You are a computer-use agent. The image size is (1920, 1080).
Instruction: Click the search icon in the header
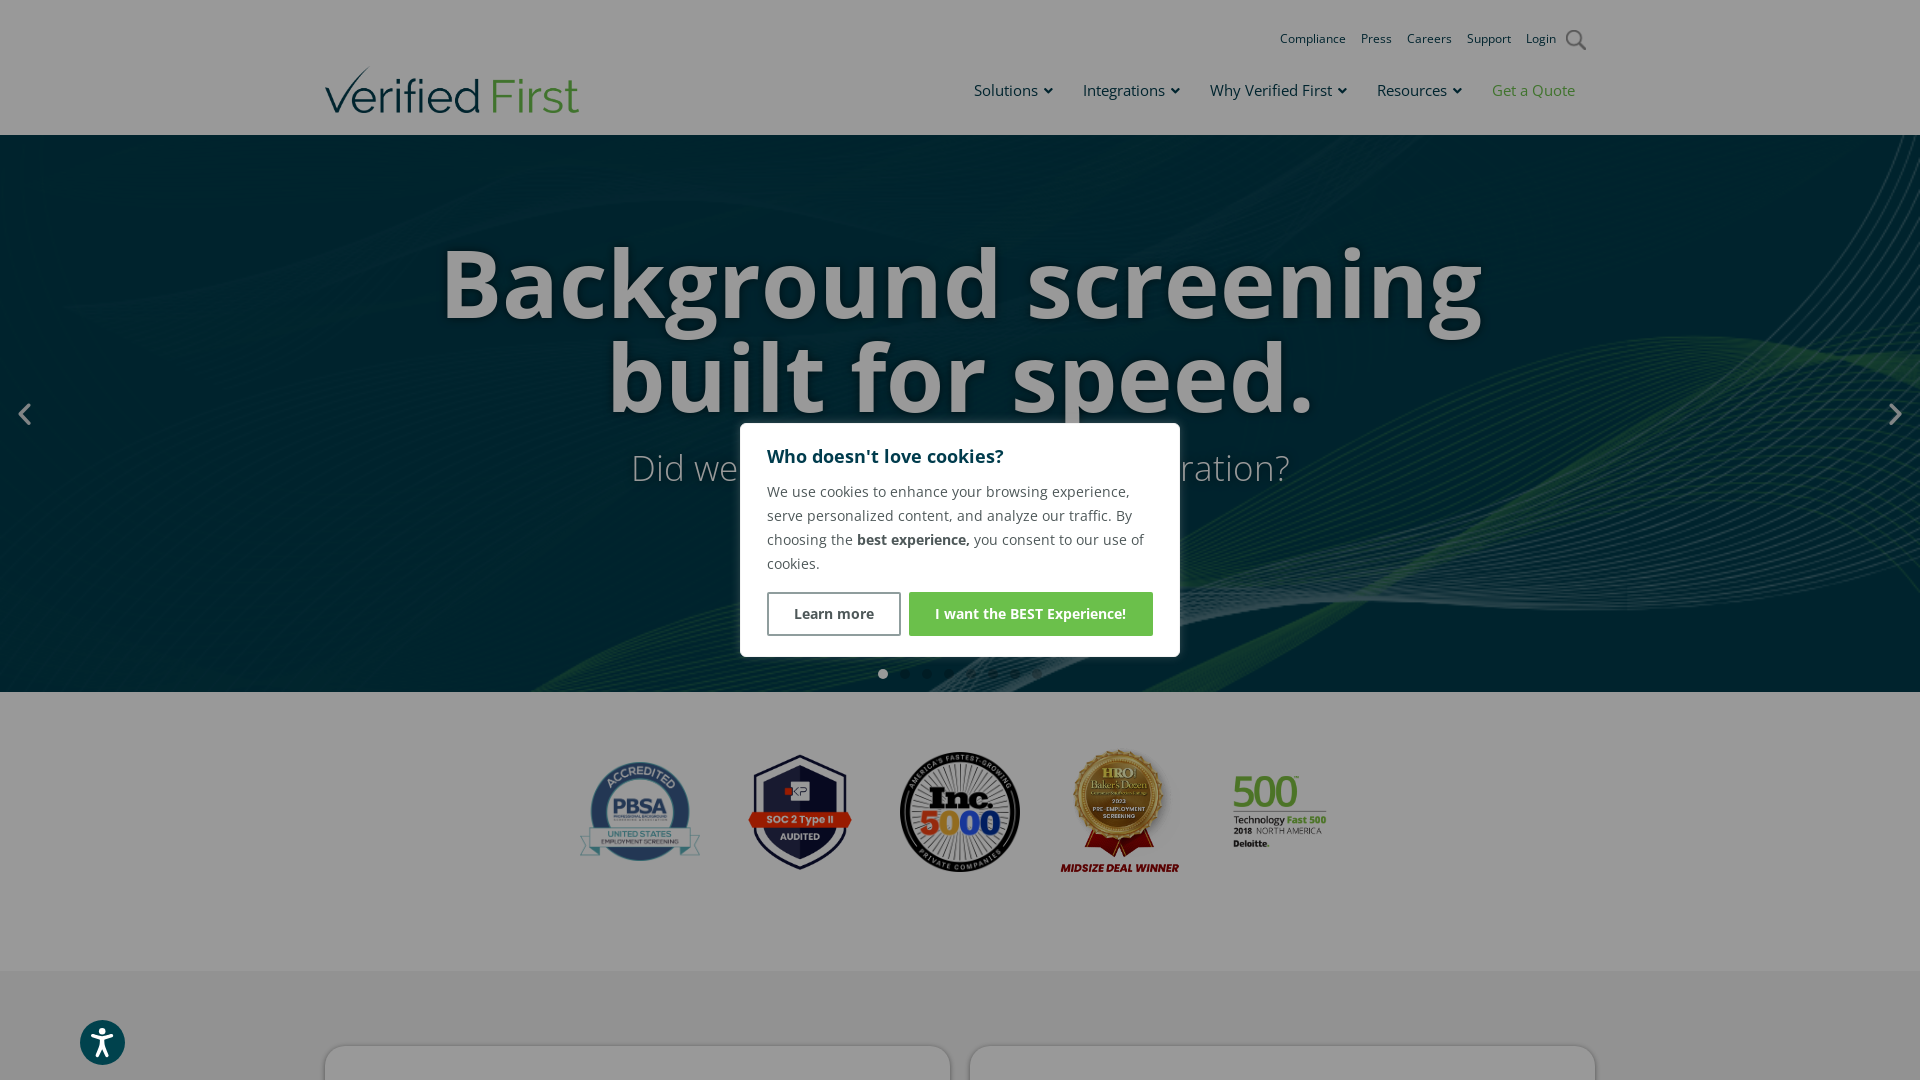(x=1576, y=40)
